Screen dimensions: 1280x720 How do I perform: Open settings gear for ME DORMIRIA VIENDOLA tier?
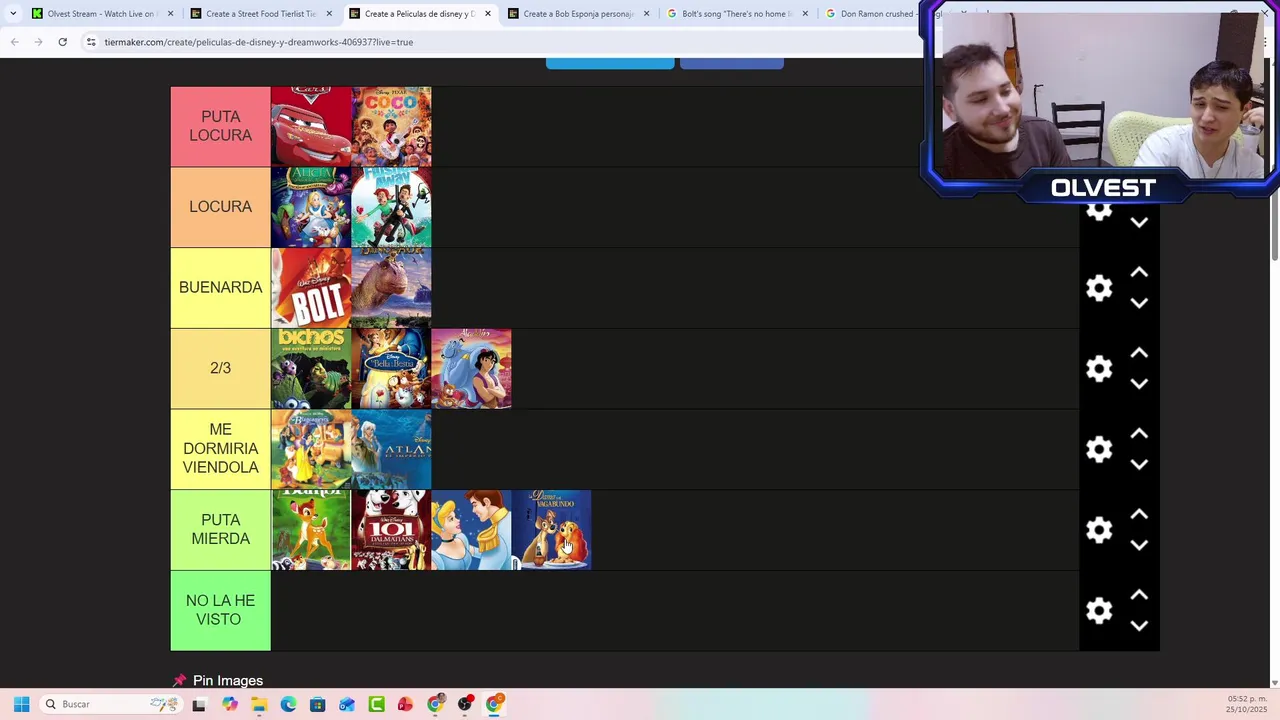click(x=1099, y=449)
